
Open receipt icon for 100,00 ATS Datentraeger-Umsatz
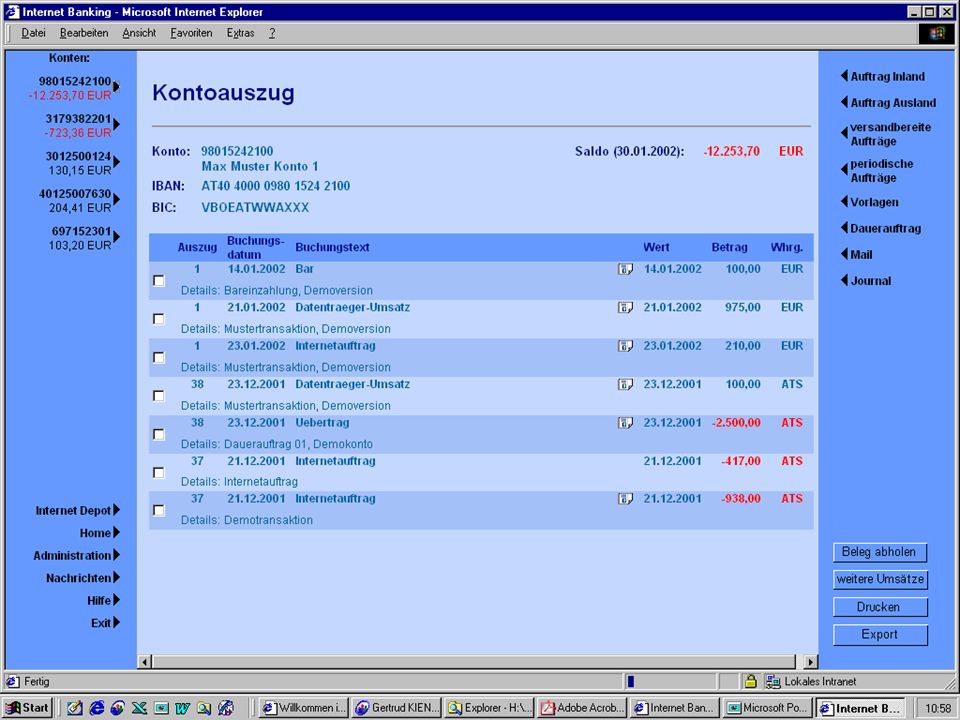point(624,384)
